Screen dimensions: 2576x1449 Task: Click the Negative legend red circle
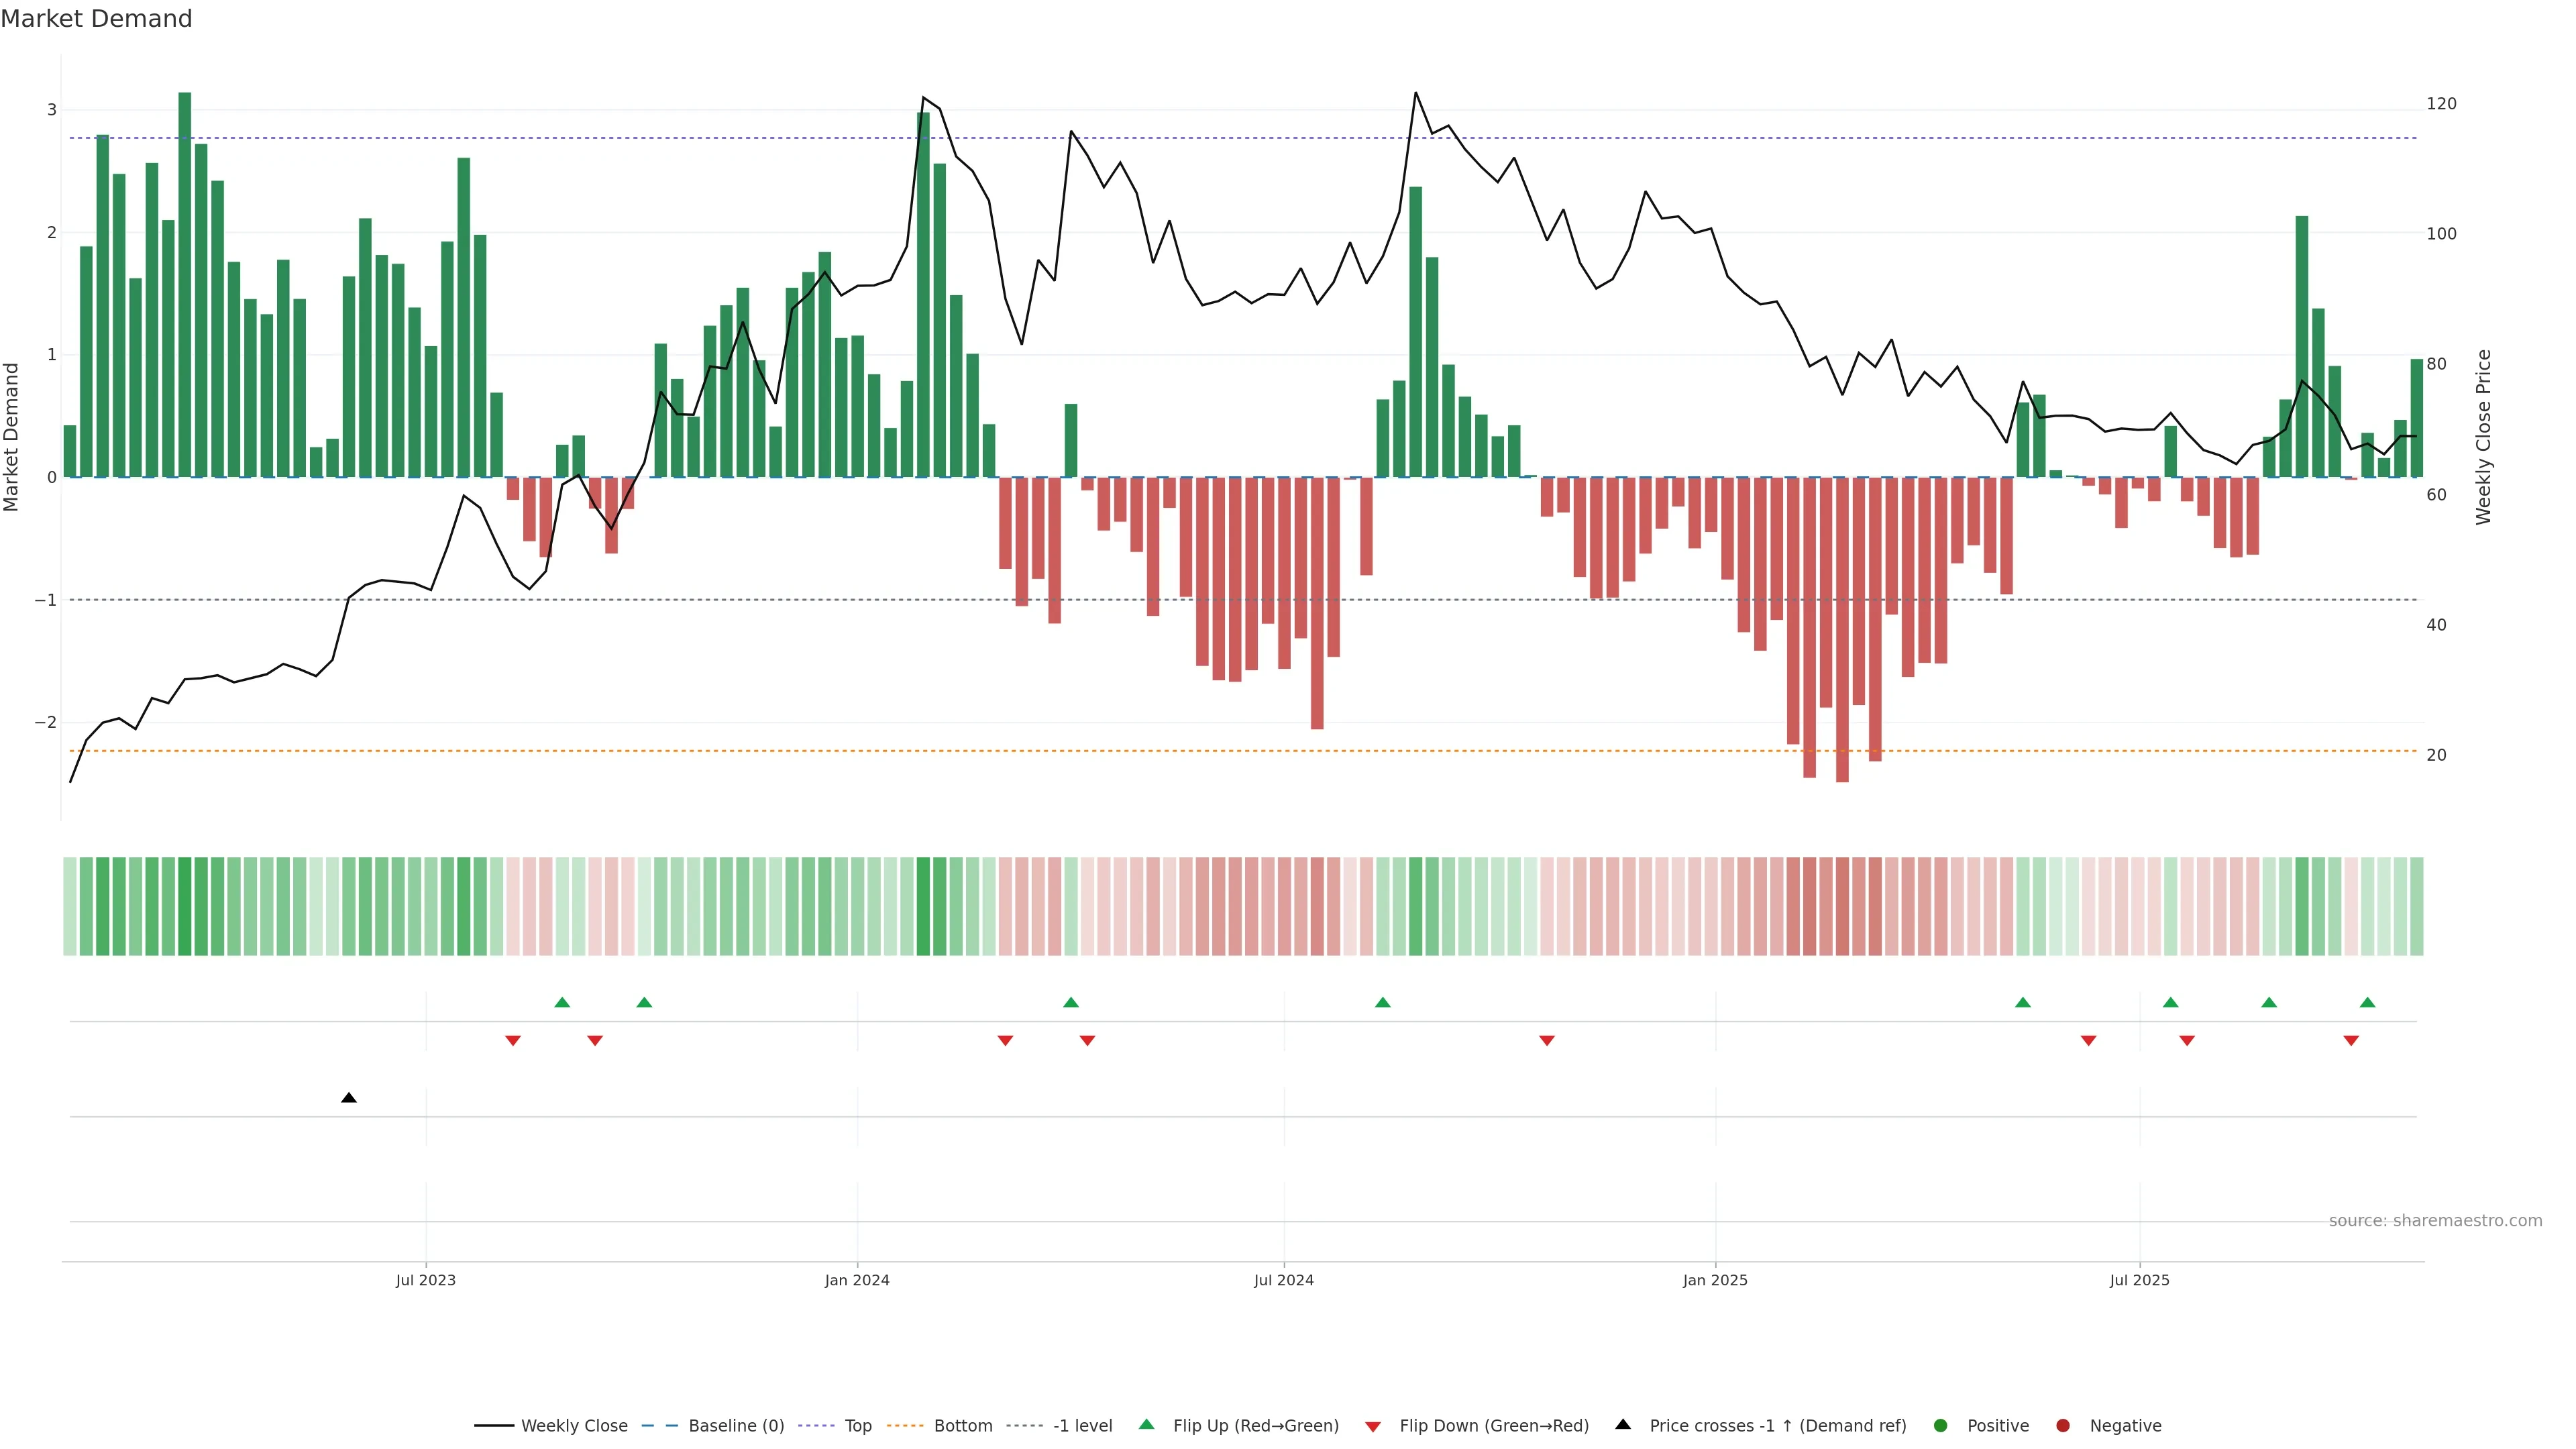[x=2062, y=1426]
